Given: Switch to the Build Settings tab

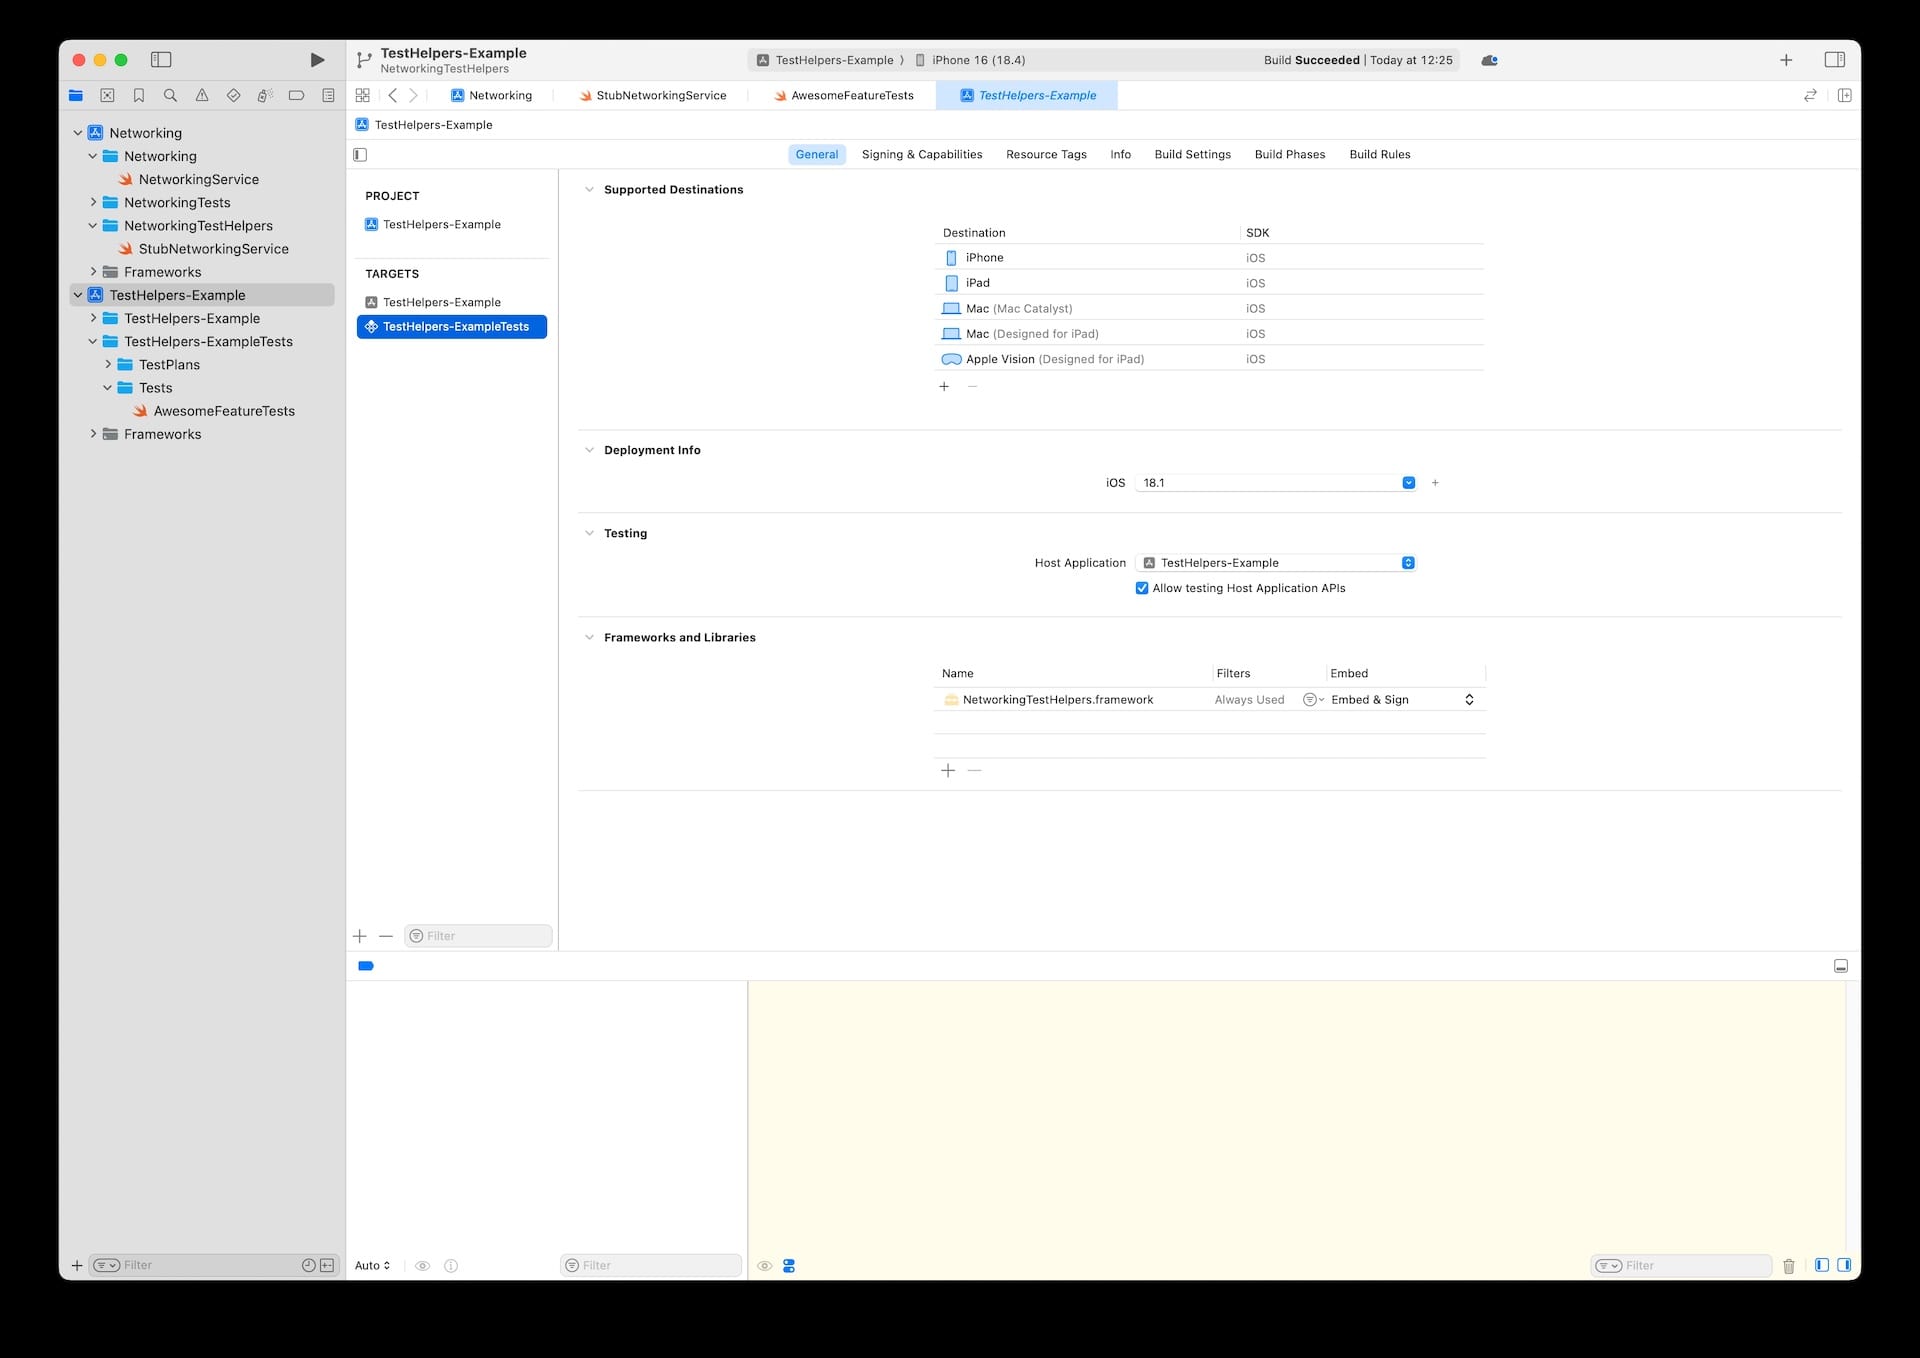Looking at the screenshot, I should pos(1192,154).
